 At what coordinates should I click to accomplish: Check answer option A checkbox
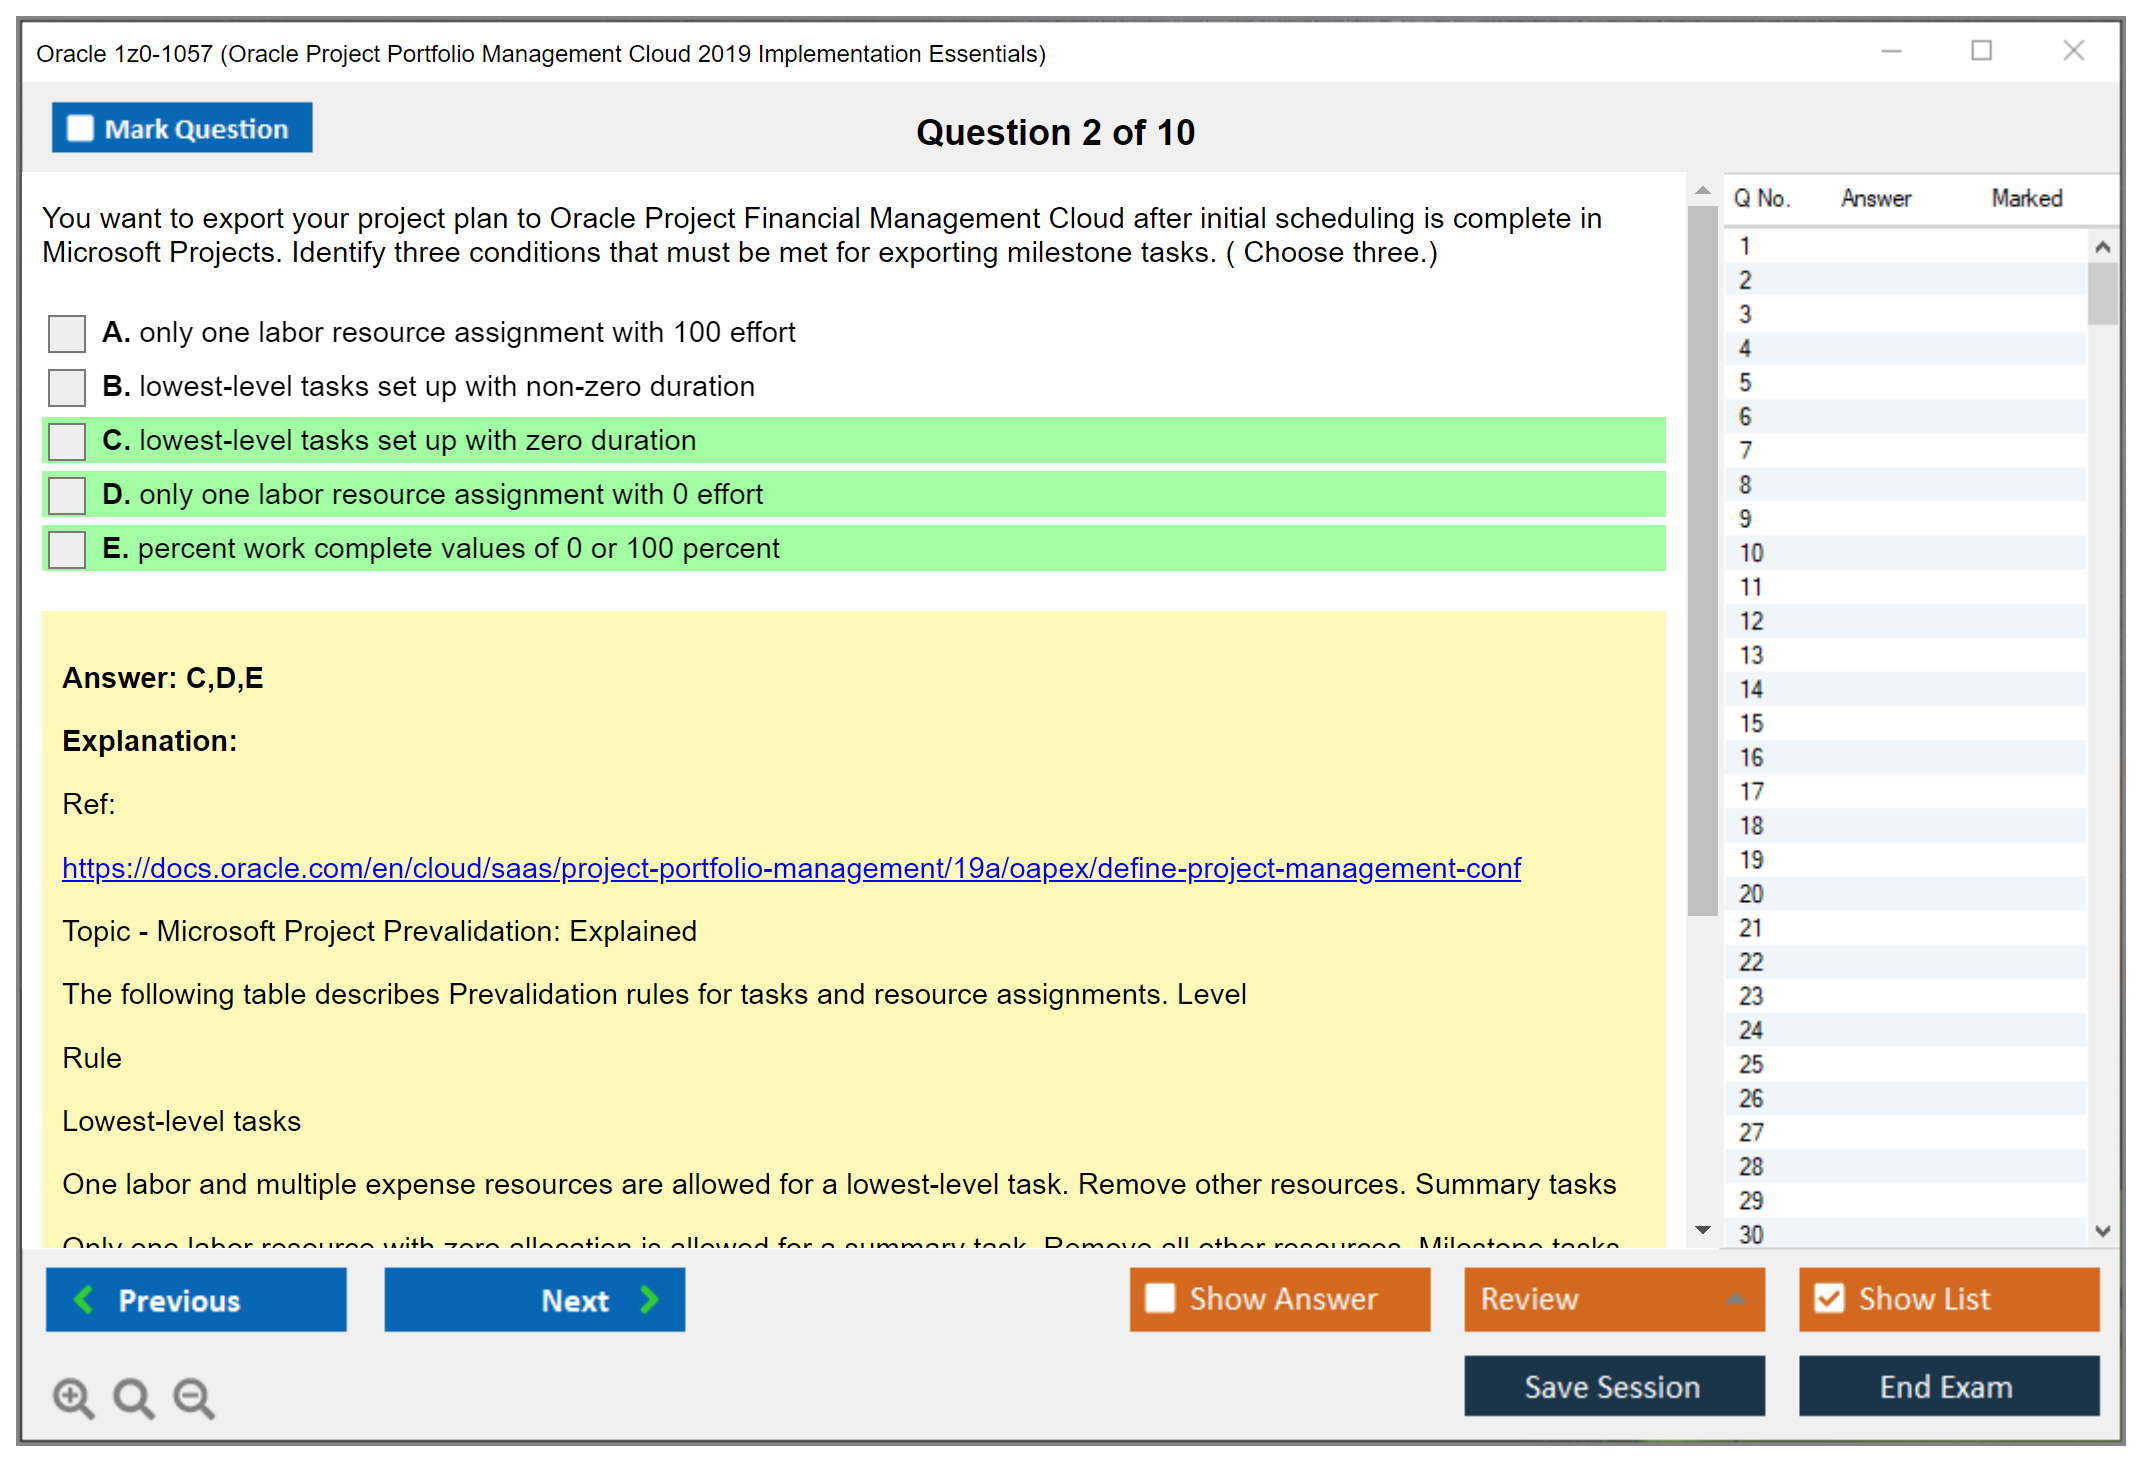click(x=65, y=333)
